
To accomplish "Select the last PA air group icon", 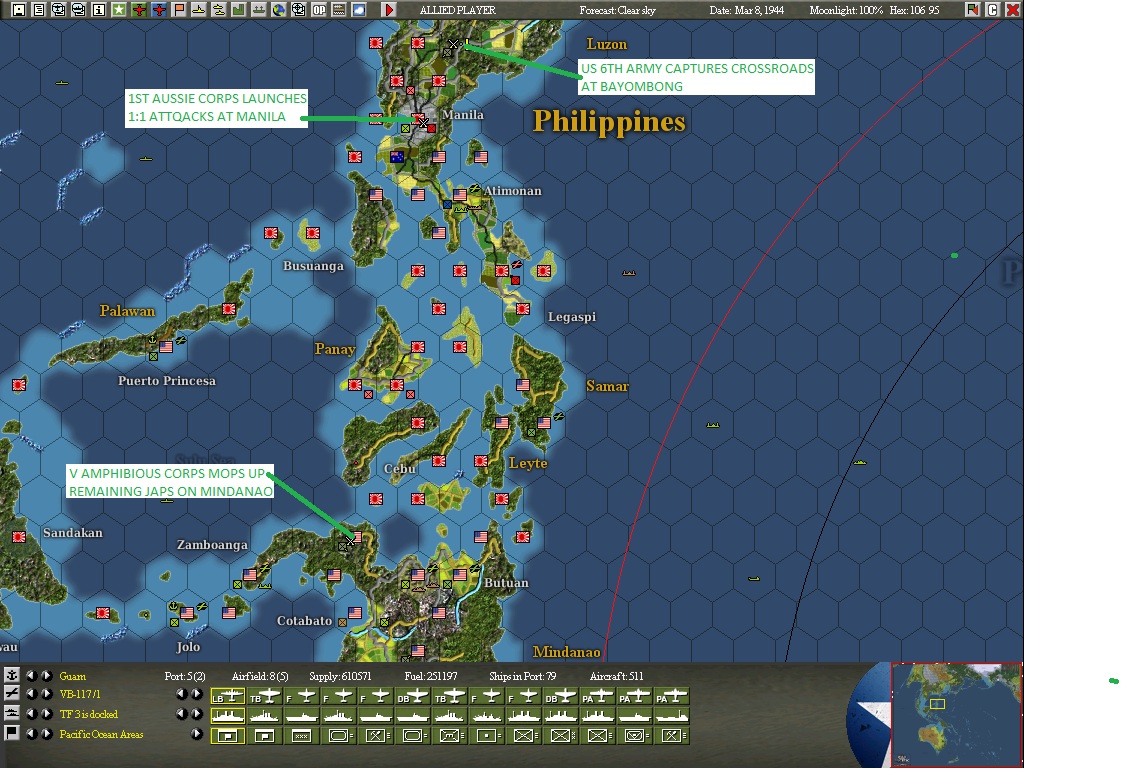I will coord(671,696).
